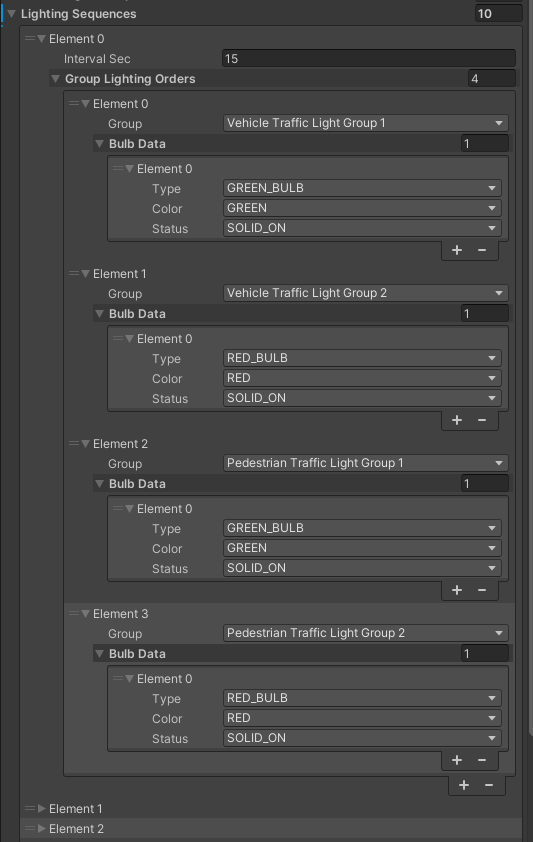Expand collapsed Element 1 of Lighting Sequences

tap(41, 809)
